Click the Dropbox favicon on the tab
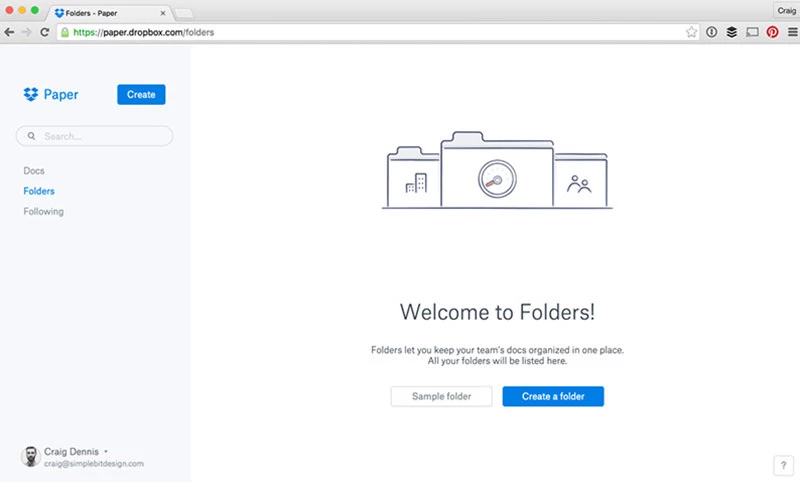The image size is (800, 482). 59,13
